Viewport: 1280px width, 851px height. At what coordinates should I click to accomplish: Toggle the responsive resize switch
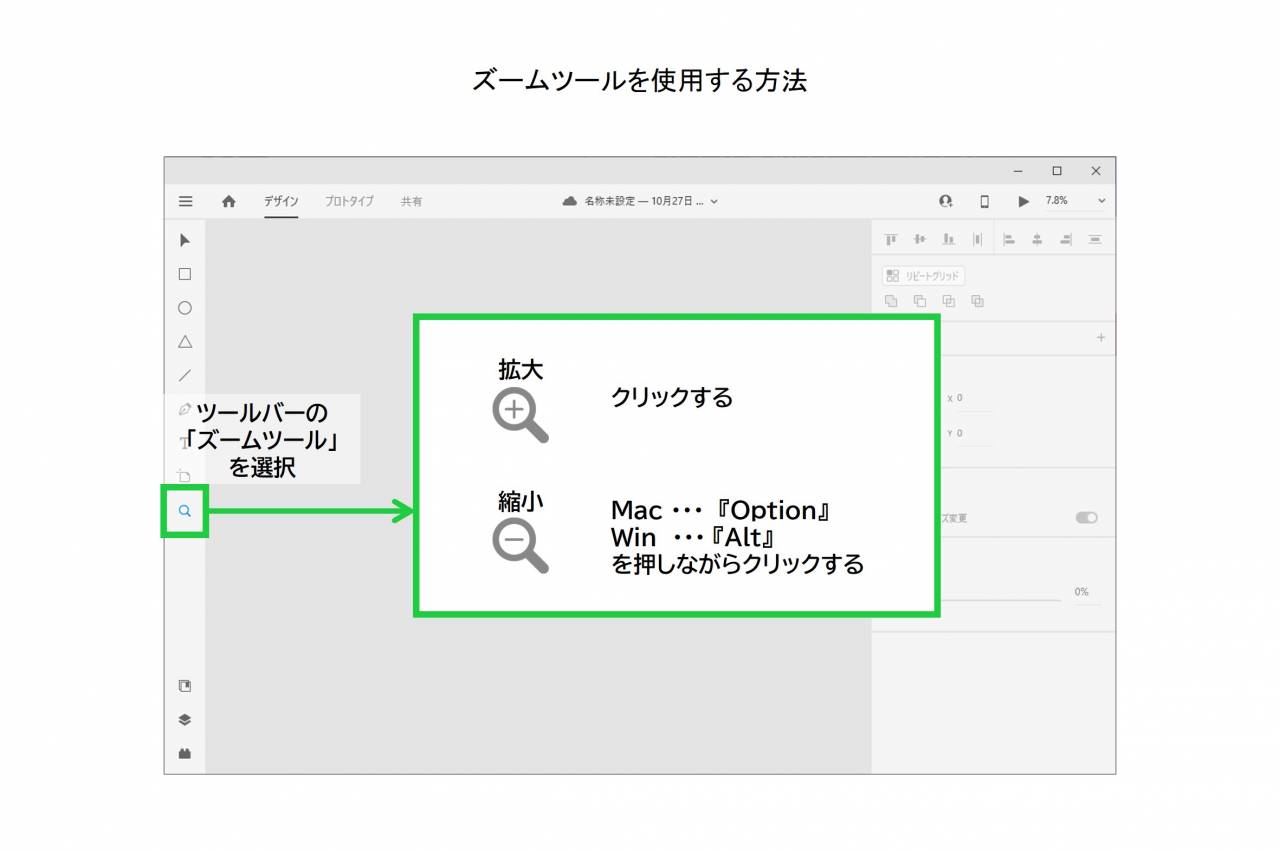pos(1086,517)
